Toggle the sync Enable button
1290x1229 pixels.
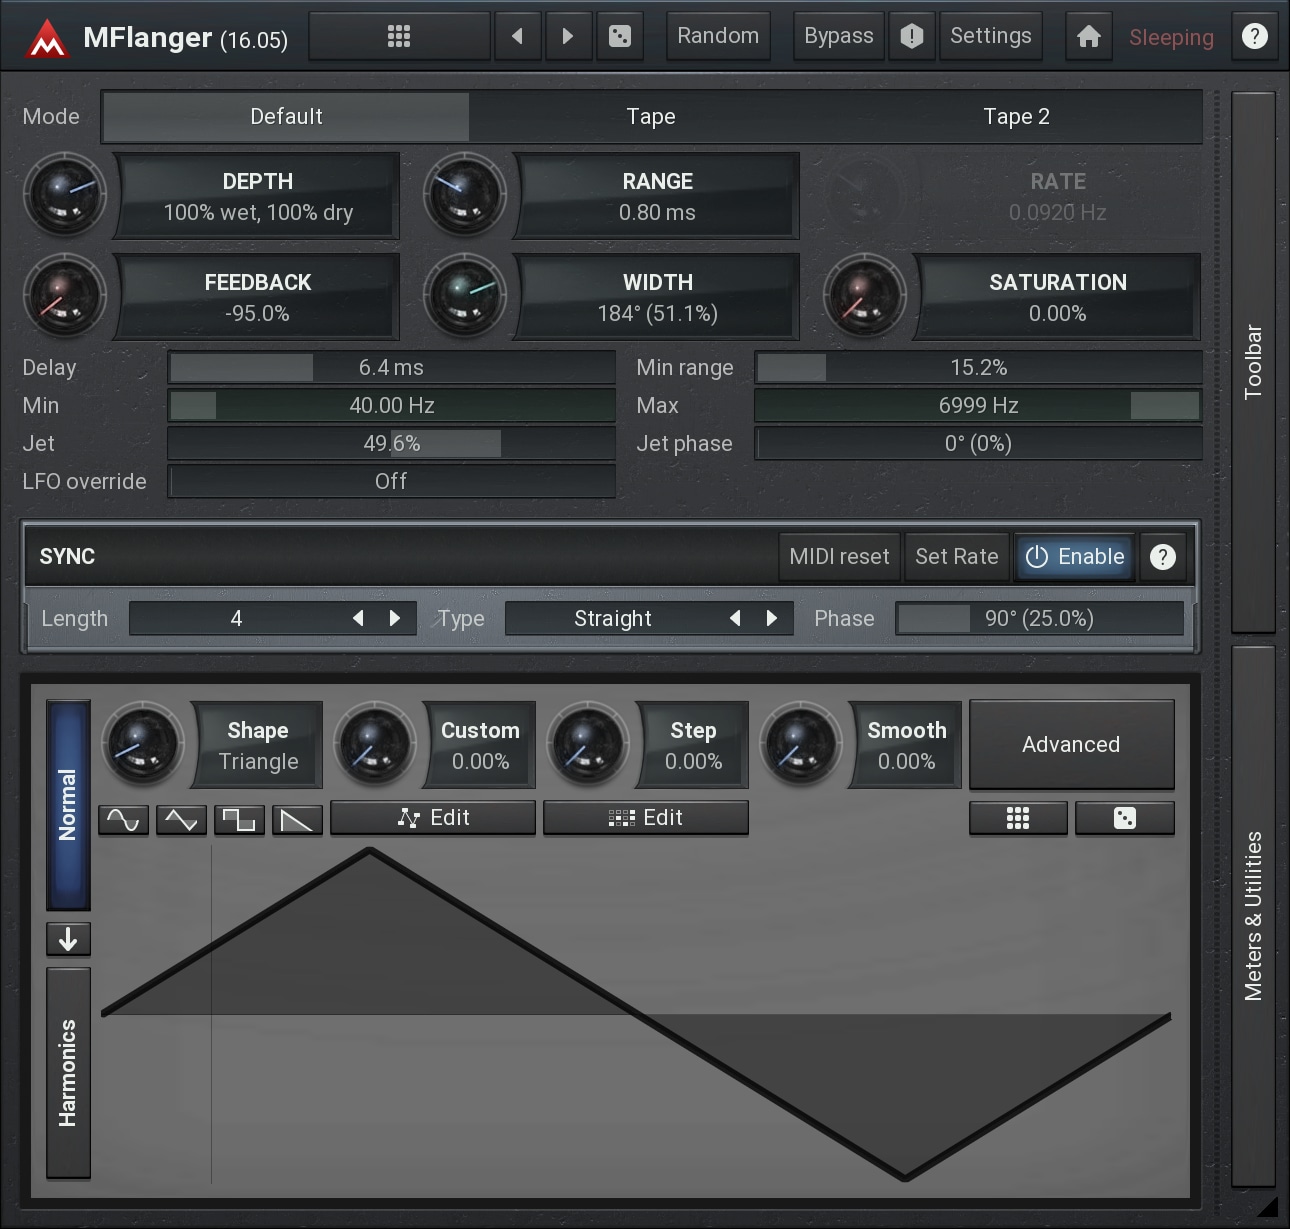pos(1075,557)
